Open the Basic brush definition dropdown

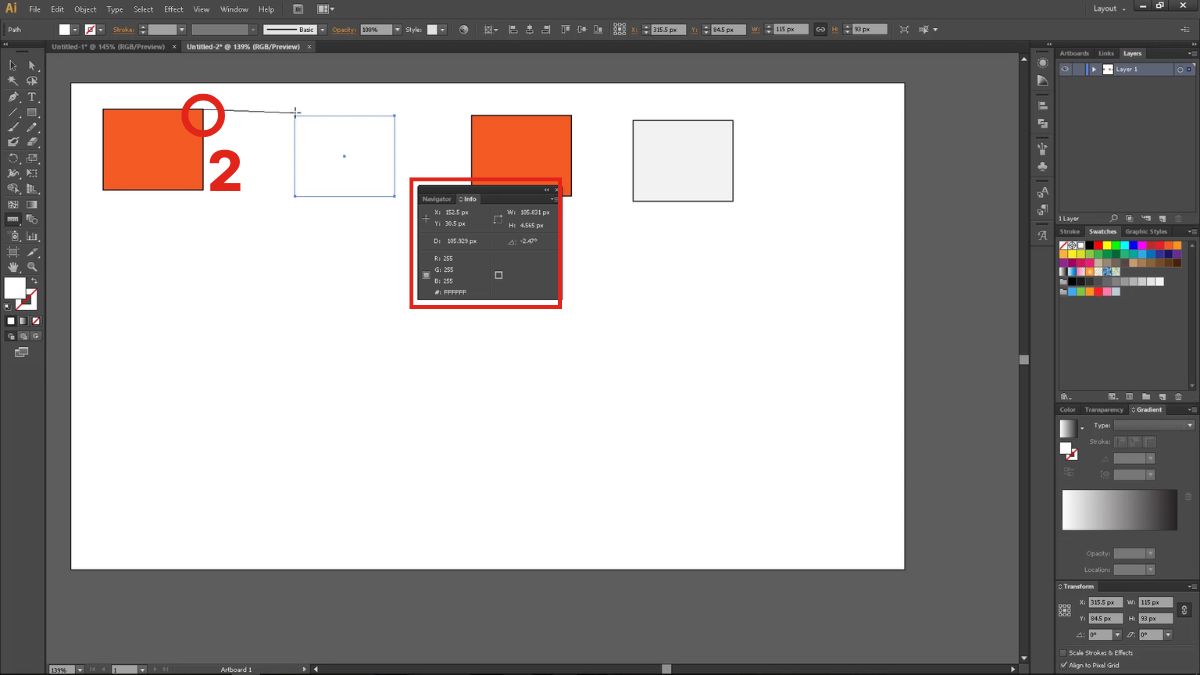coord(322,30)
